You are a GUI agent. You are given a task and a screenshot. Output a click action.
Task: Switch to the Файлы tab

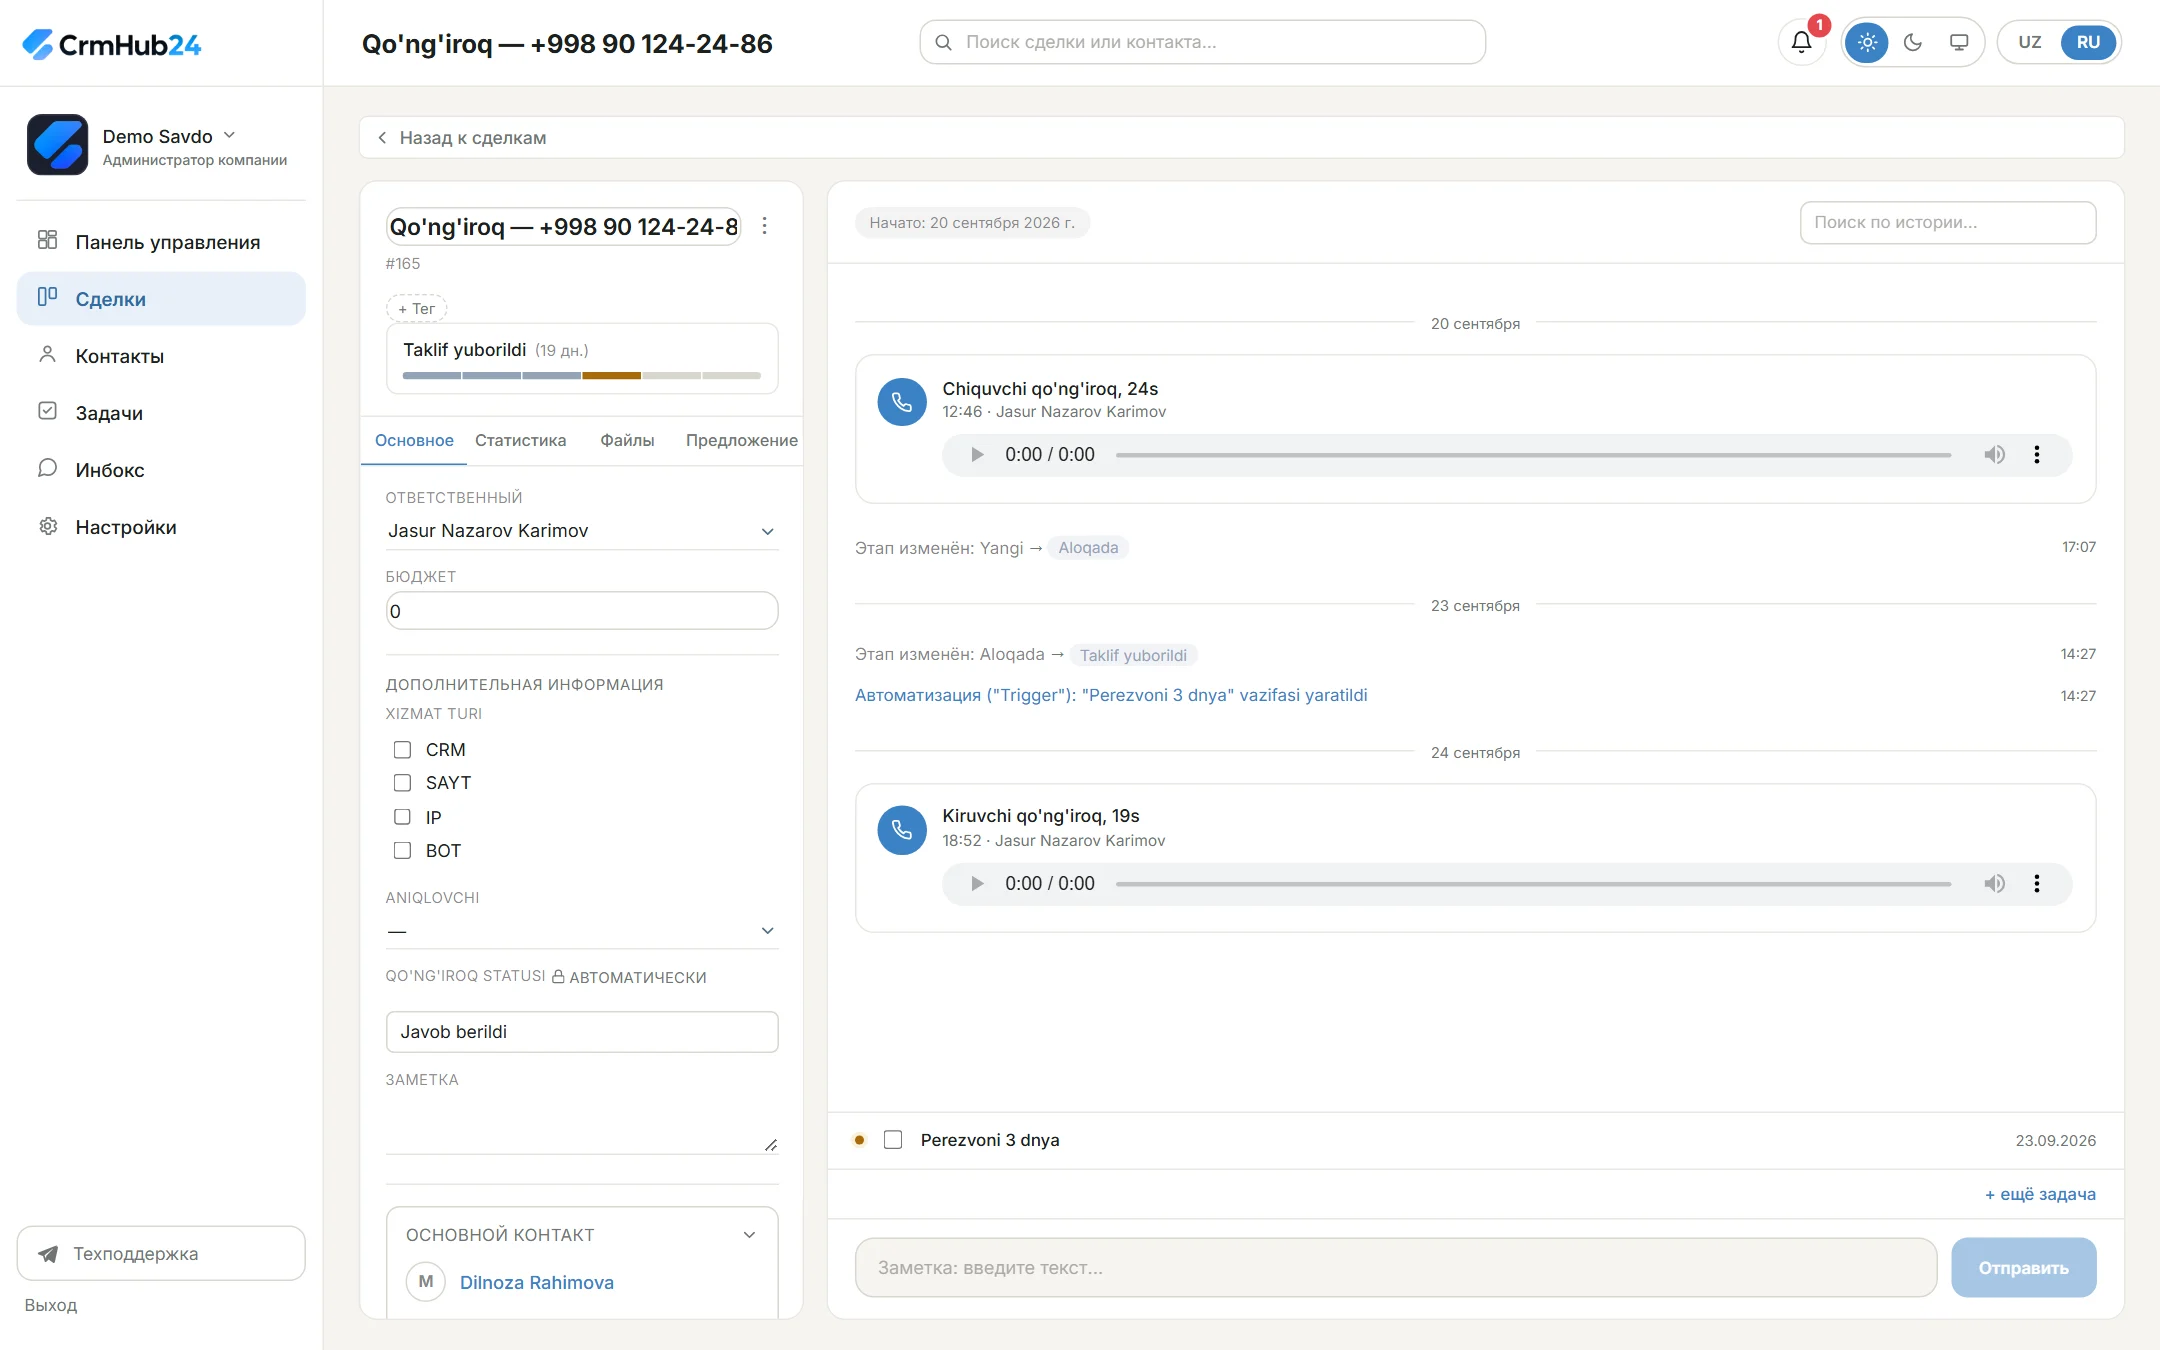tap(627, 440)
